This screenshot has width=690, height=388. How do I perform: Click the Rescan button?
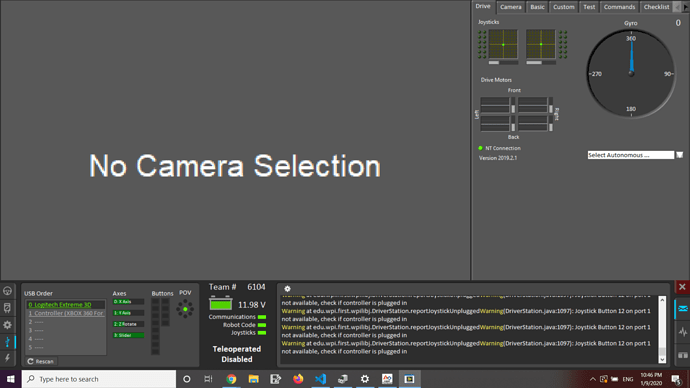[40, 361]
